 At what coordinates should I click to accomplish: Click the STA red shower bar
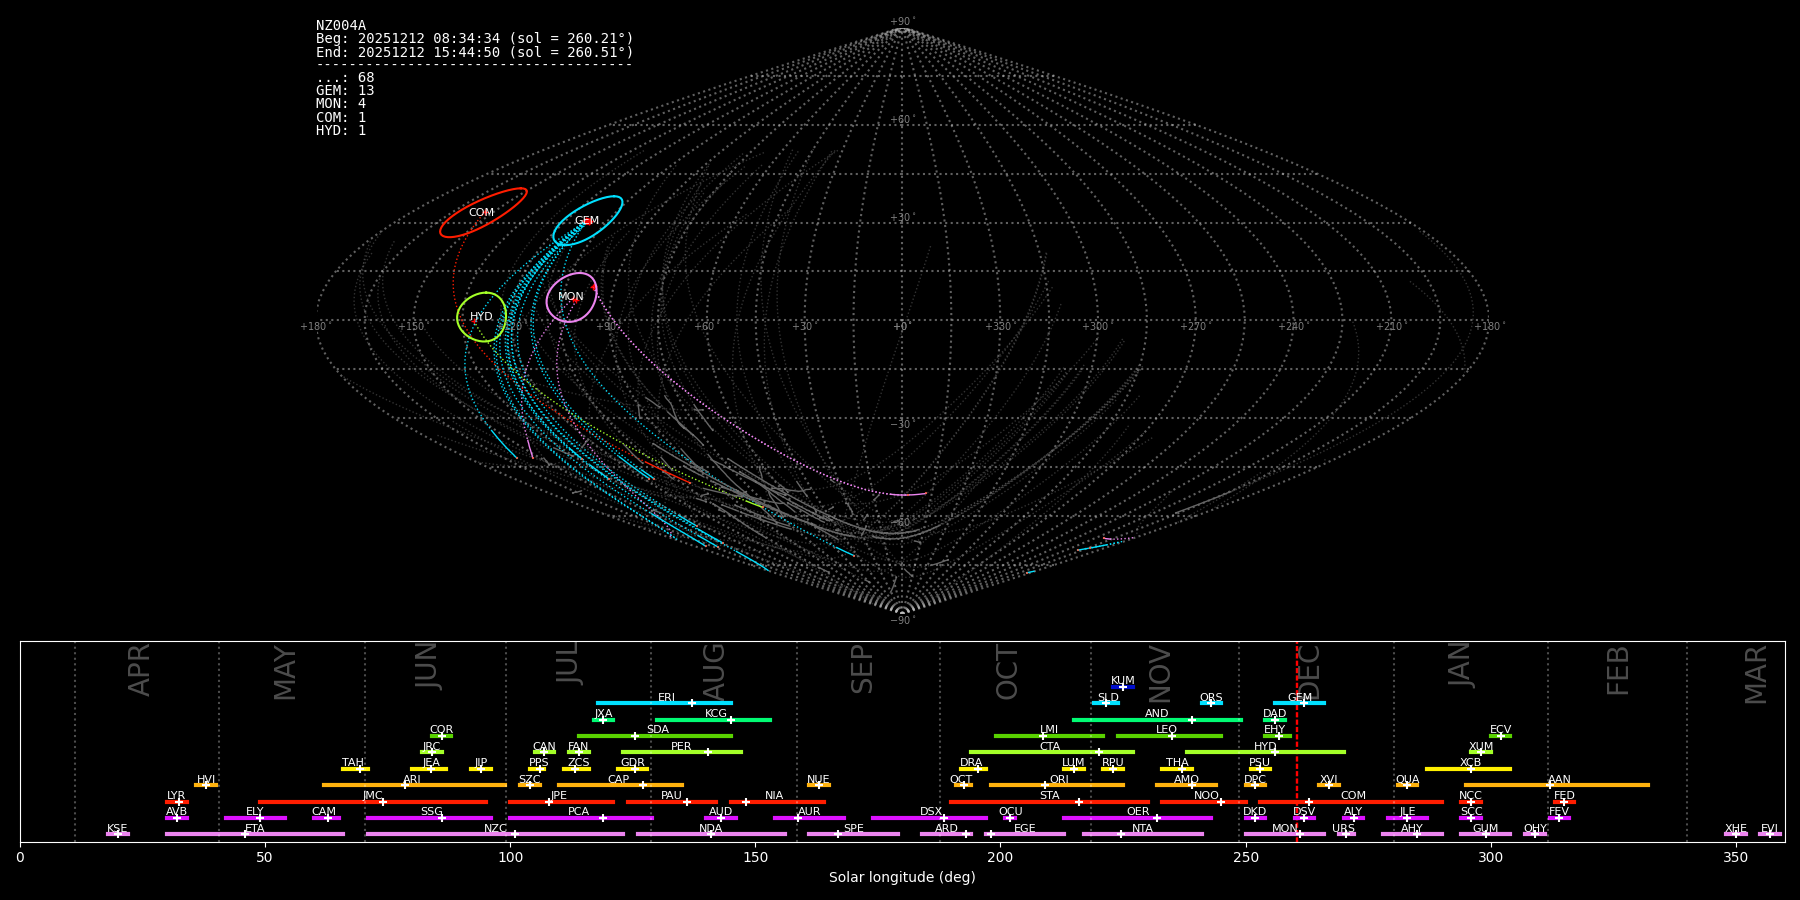(1050, 802)
